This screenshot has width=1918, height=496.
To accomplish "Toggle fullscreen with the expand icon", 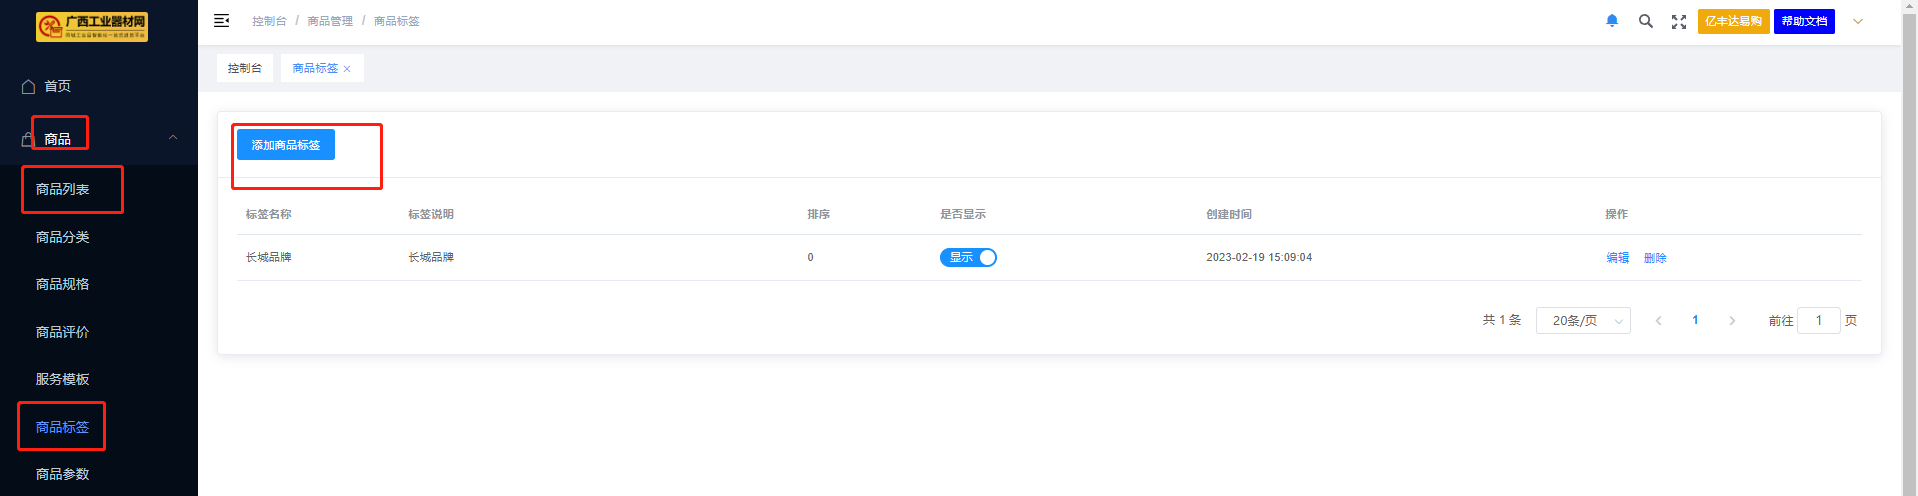I will click(x=1679, y=22).
